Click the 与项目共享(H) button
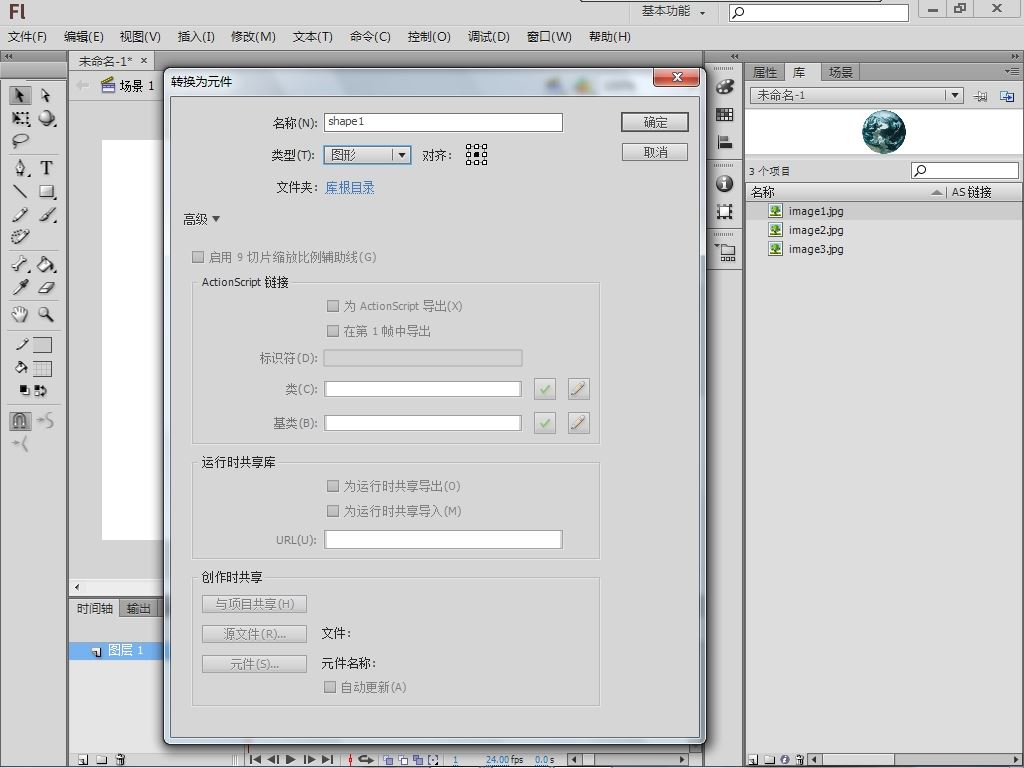Viewport: 1024px width, 768px height. point(254,604)
